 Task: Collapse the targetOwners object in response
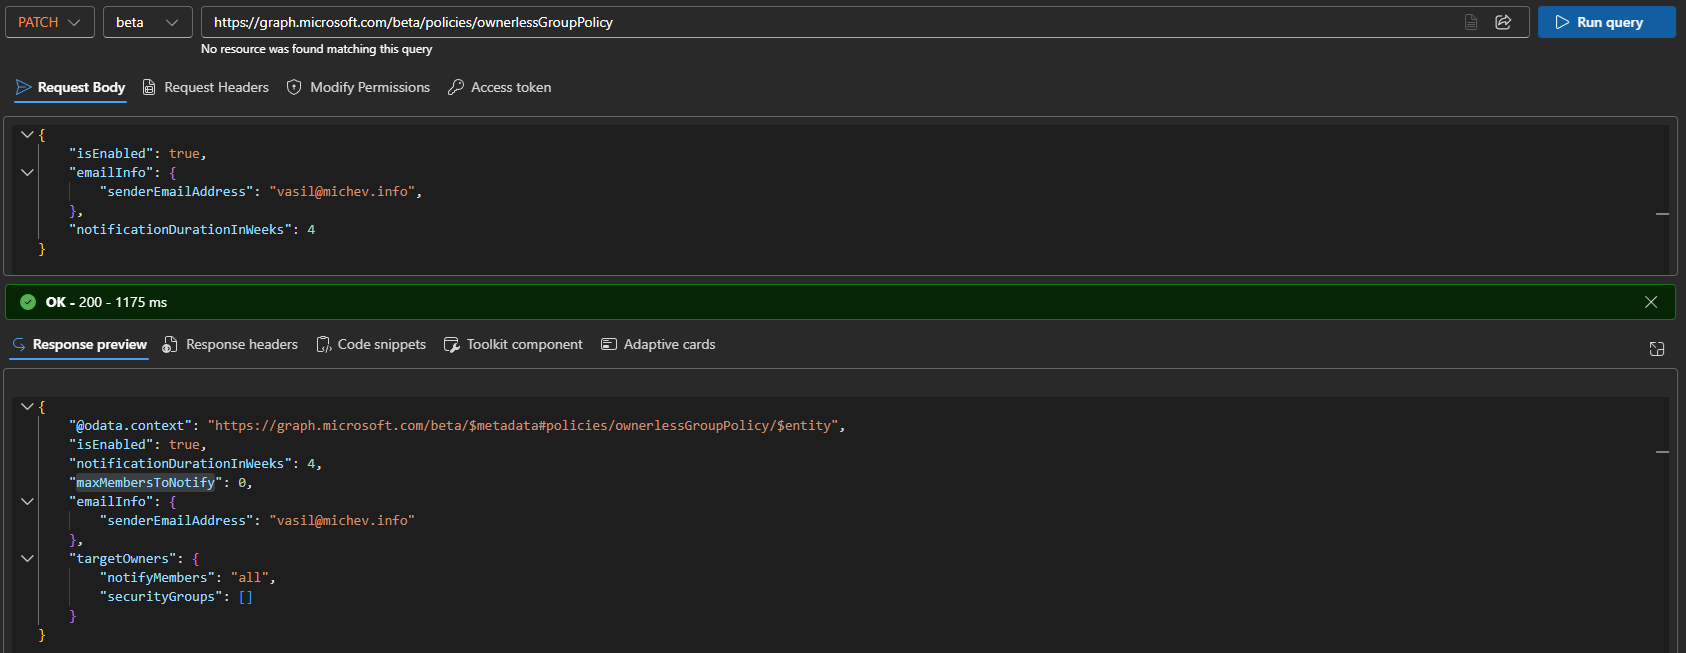coord(27,559)
